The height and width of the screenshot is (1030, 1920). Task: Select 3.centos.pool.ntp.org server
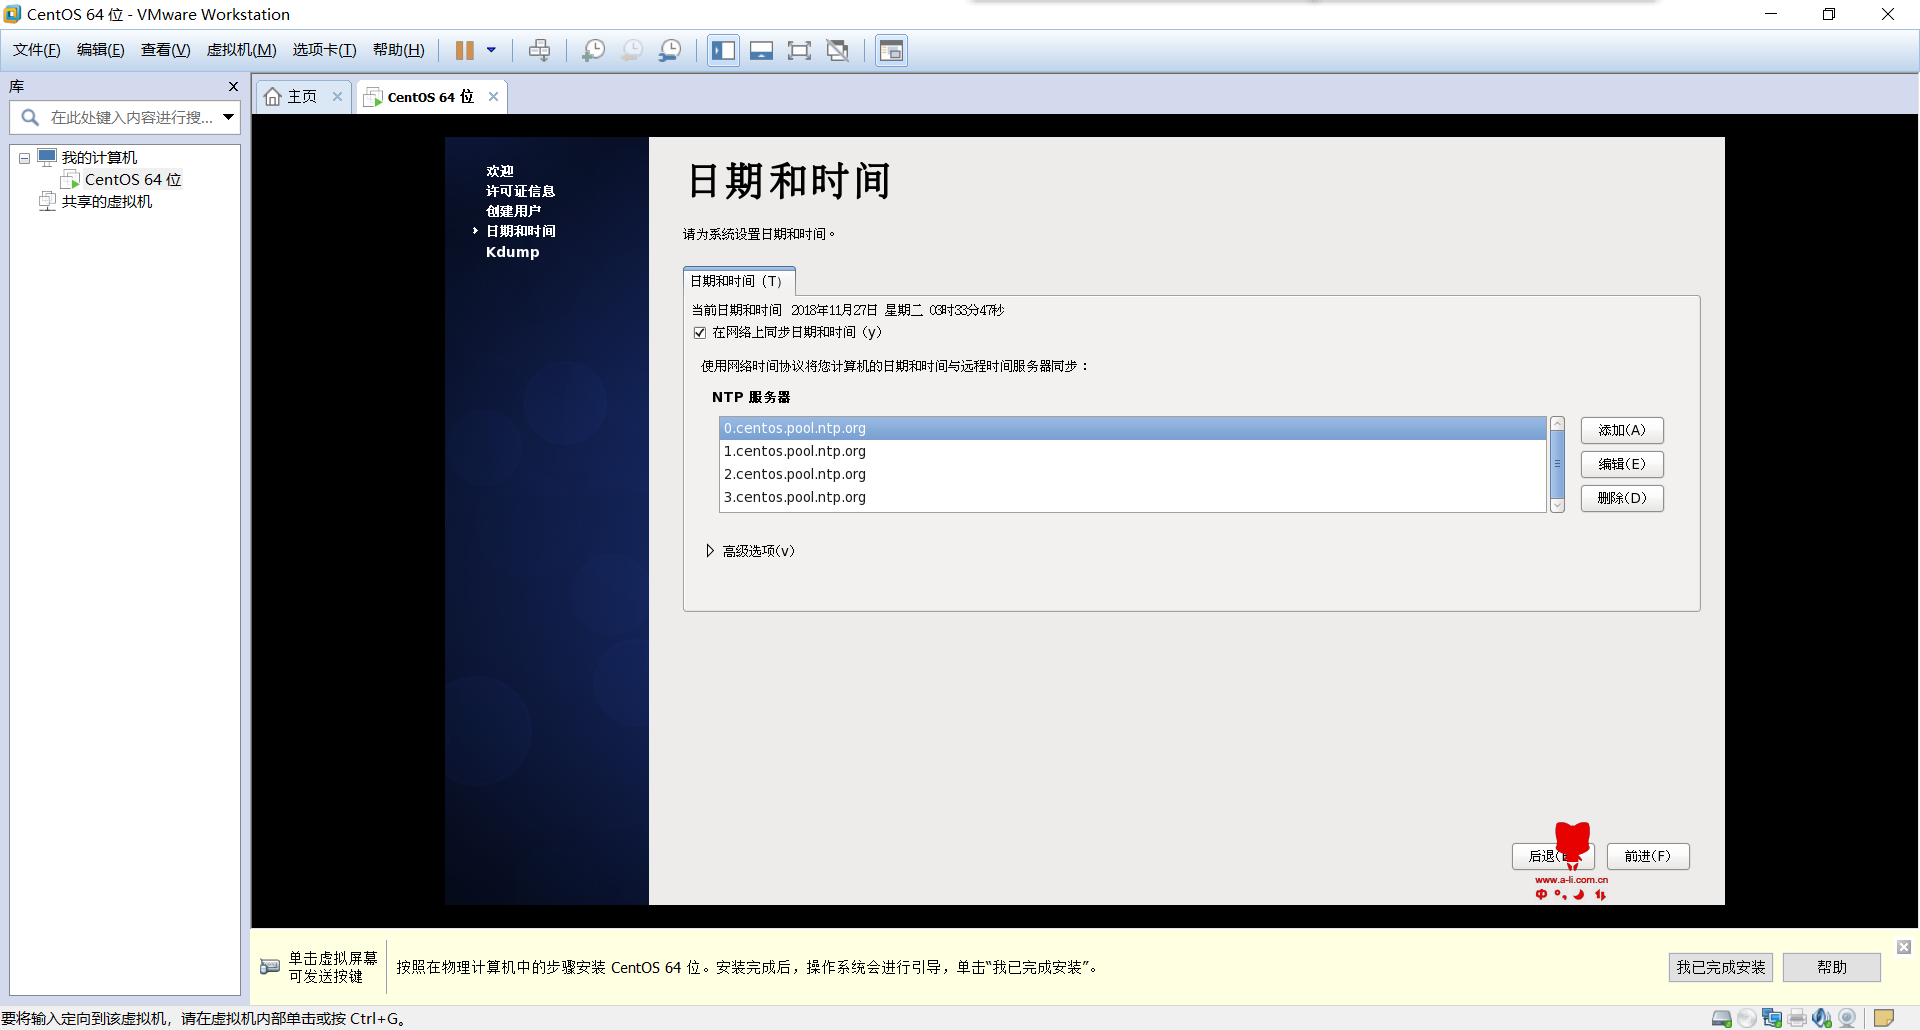[x=1132, y=497]
